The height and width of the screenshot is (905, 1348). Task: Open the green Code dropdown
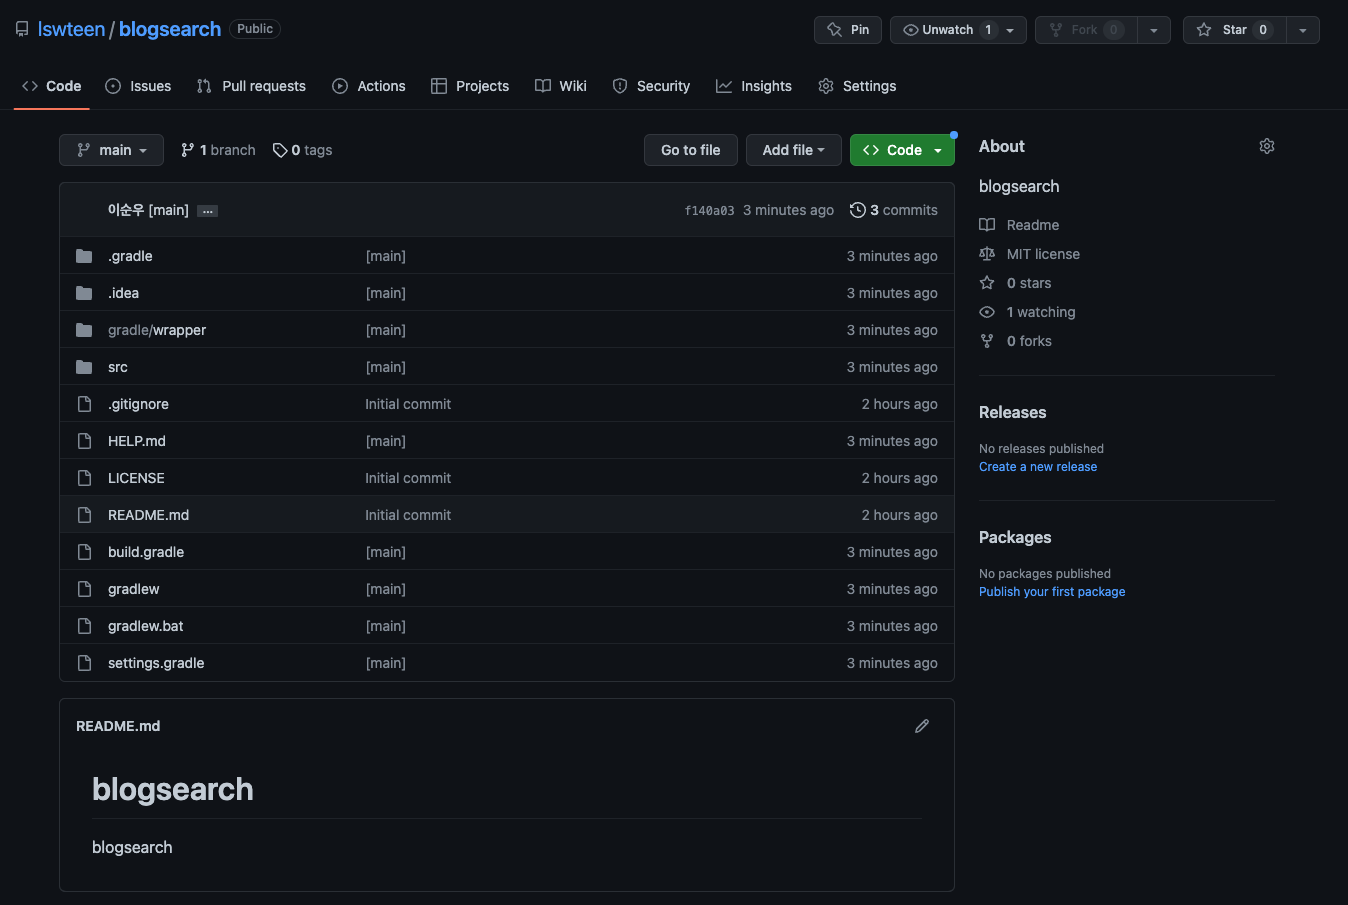point(902,150)
